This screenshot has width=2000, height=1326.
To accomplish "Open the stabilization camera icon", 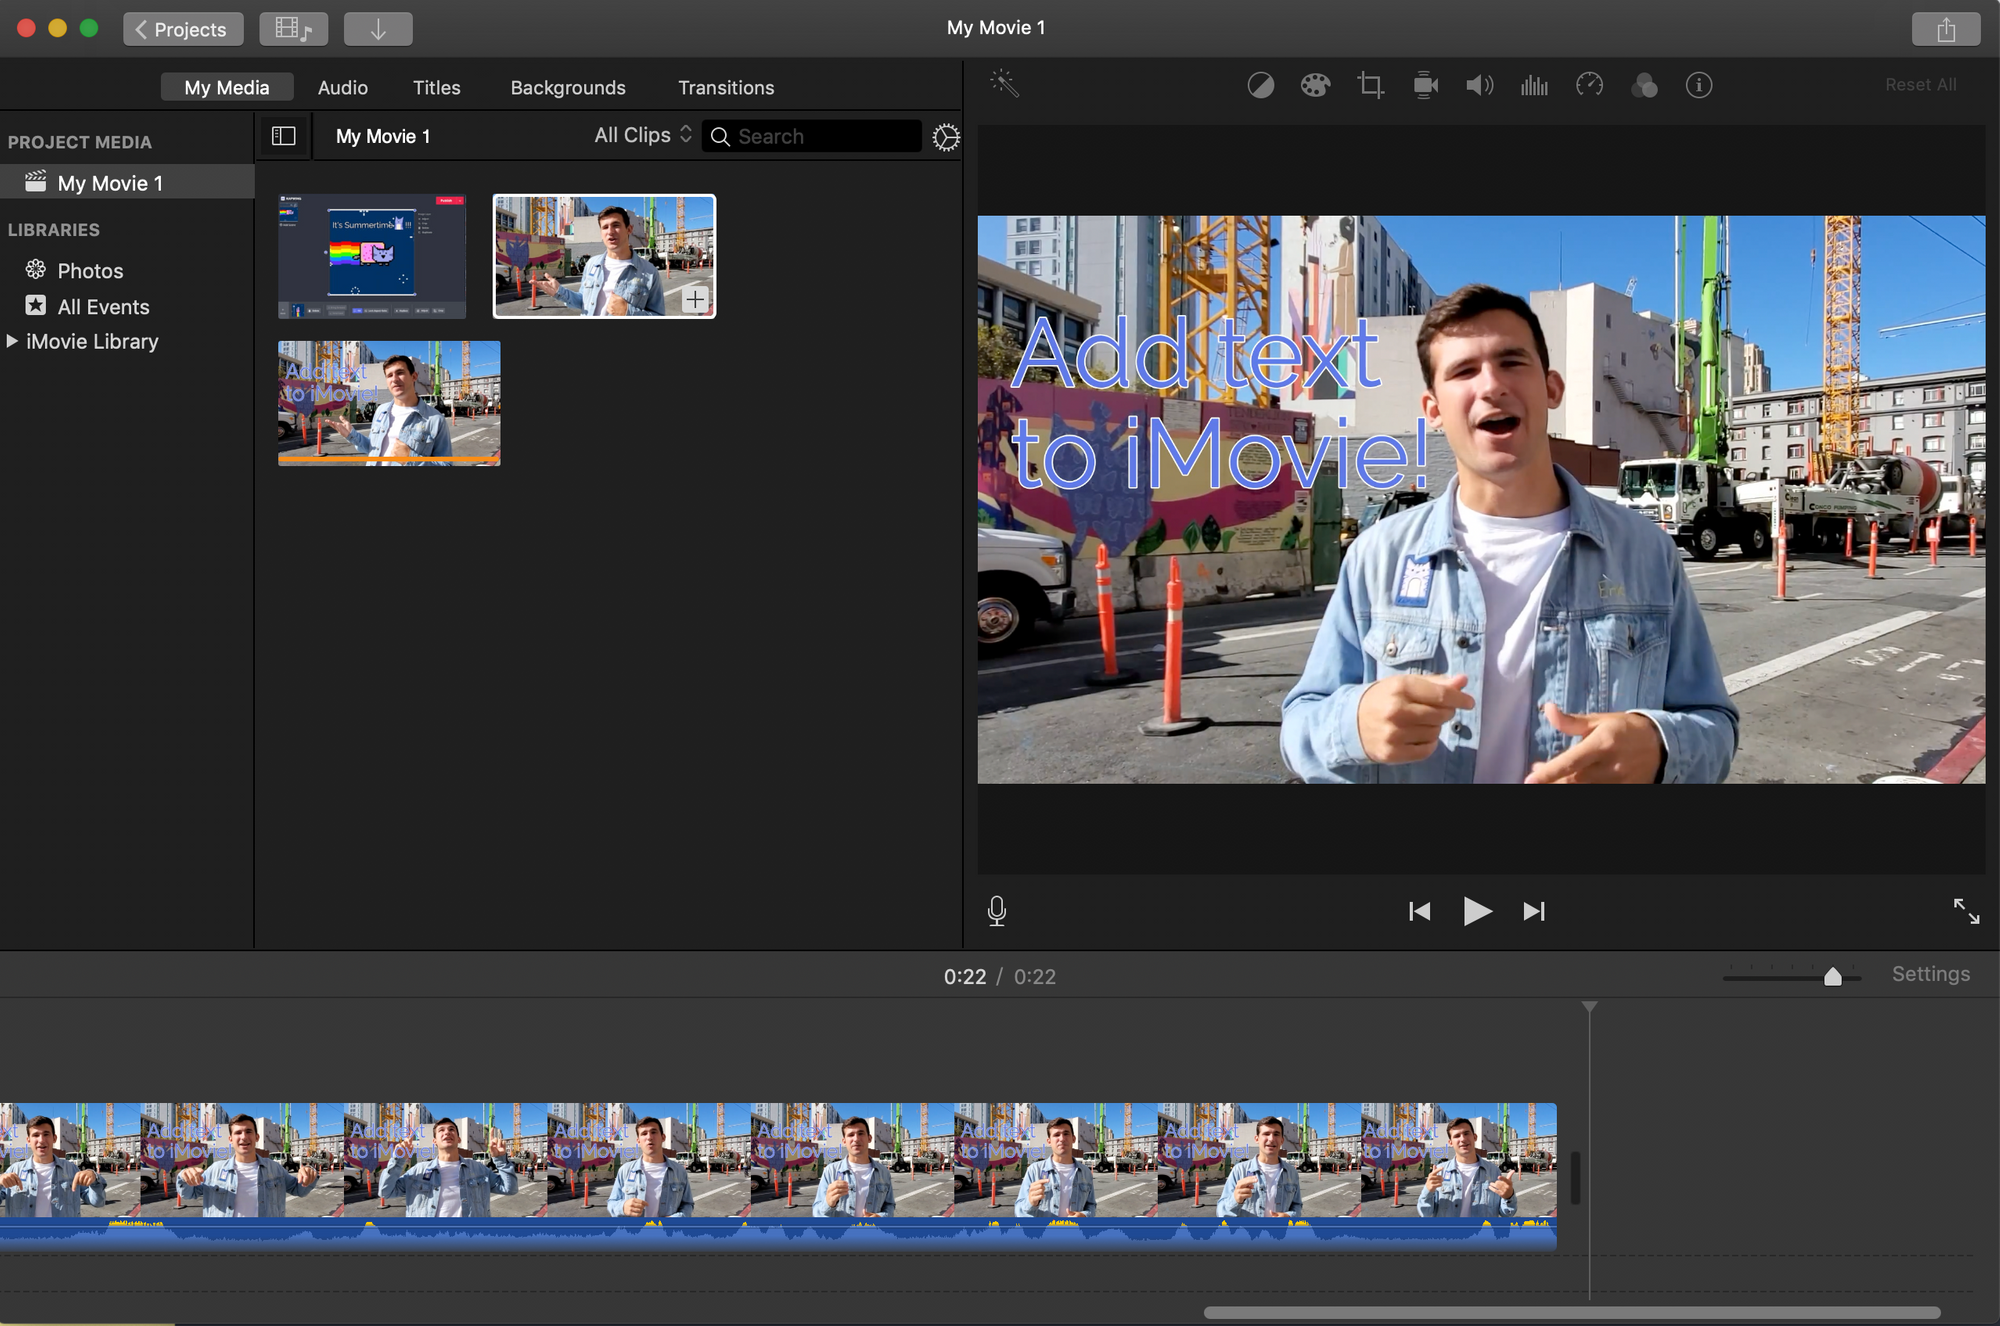I will point(1425,86).
